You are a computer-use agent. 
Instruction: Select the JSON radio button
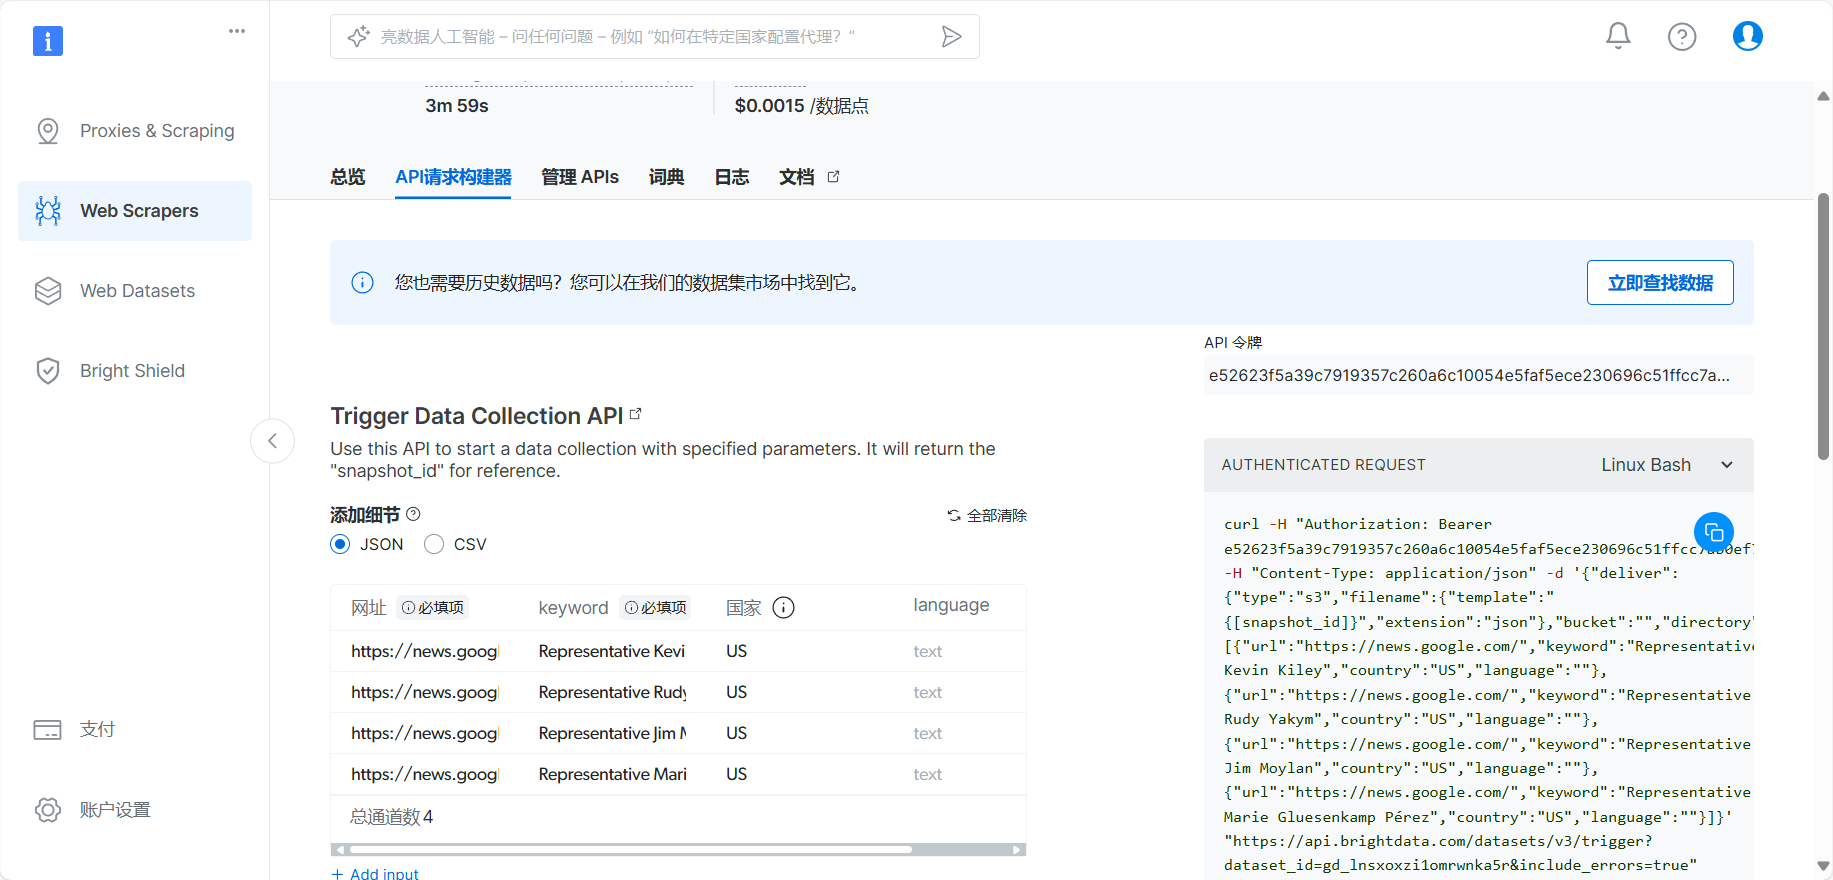[x=340, y=544]
